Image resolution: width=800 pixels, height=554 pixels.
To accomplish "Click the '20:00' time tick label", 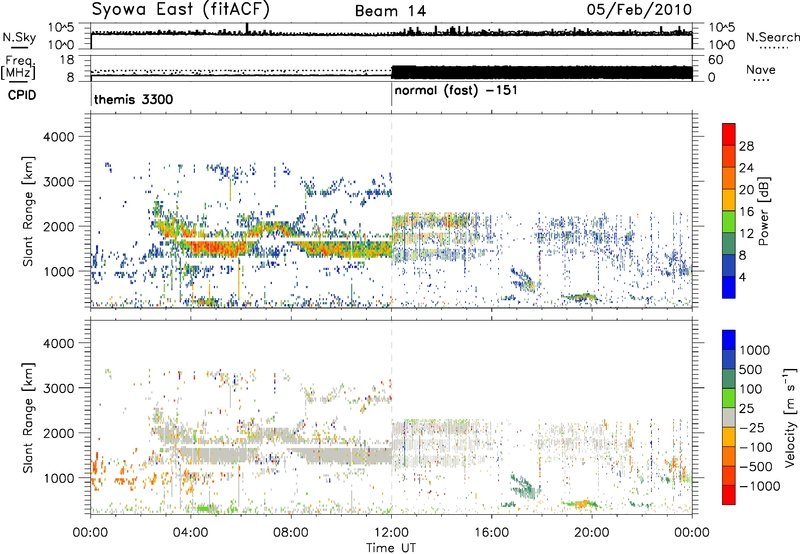I will [592, 533].
